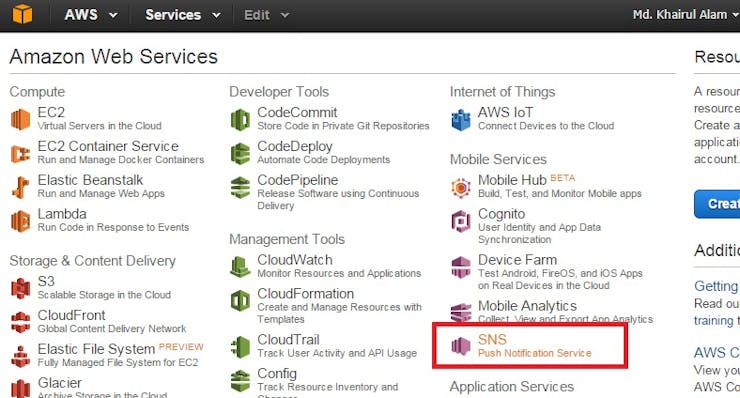The height and width of the screenshot is (398, 740).
Task: Open the EC2 service icon
Action: [20, 119]
